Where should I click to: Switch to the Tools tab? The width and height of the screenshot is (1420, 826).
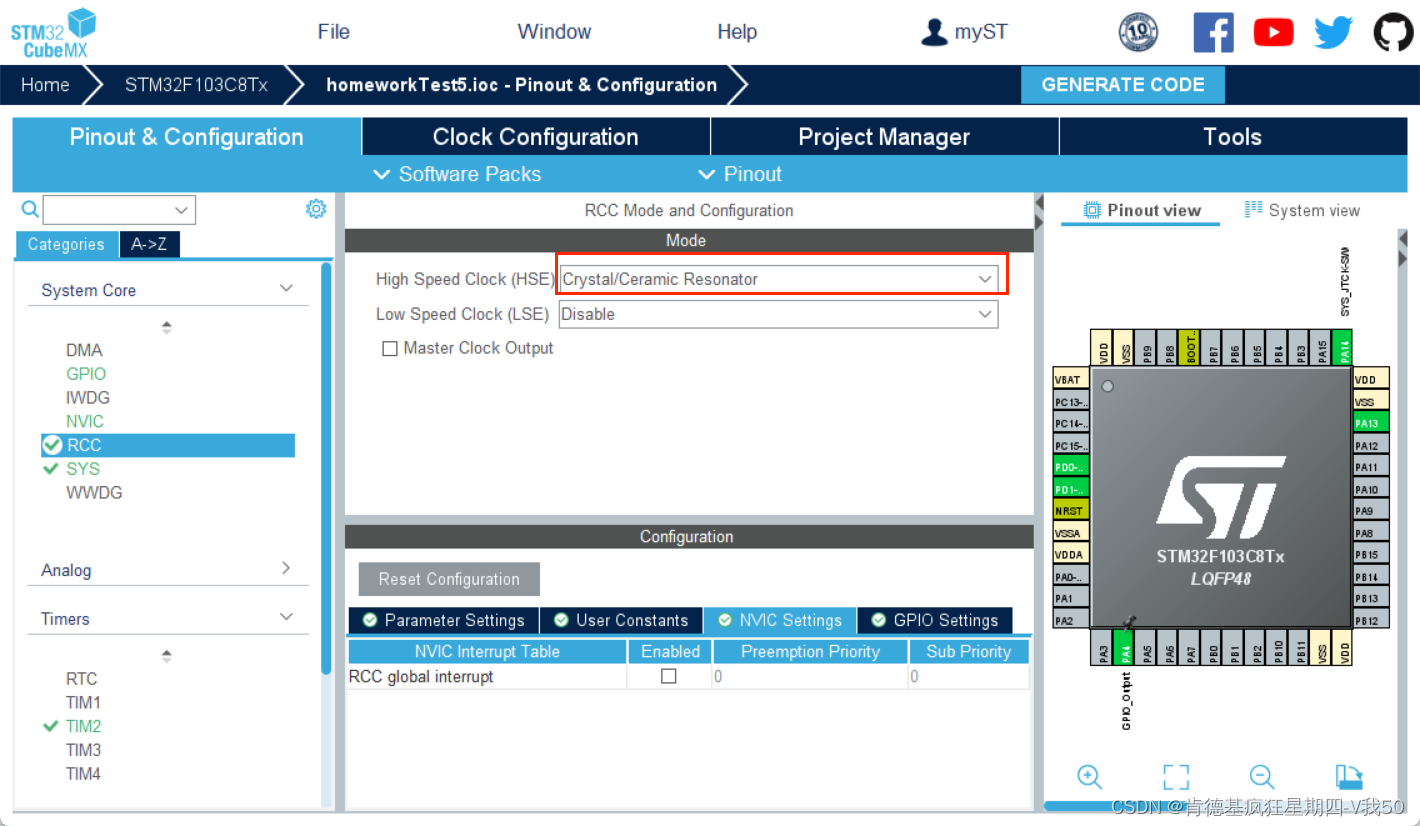pos(1232,137)
